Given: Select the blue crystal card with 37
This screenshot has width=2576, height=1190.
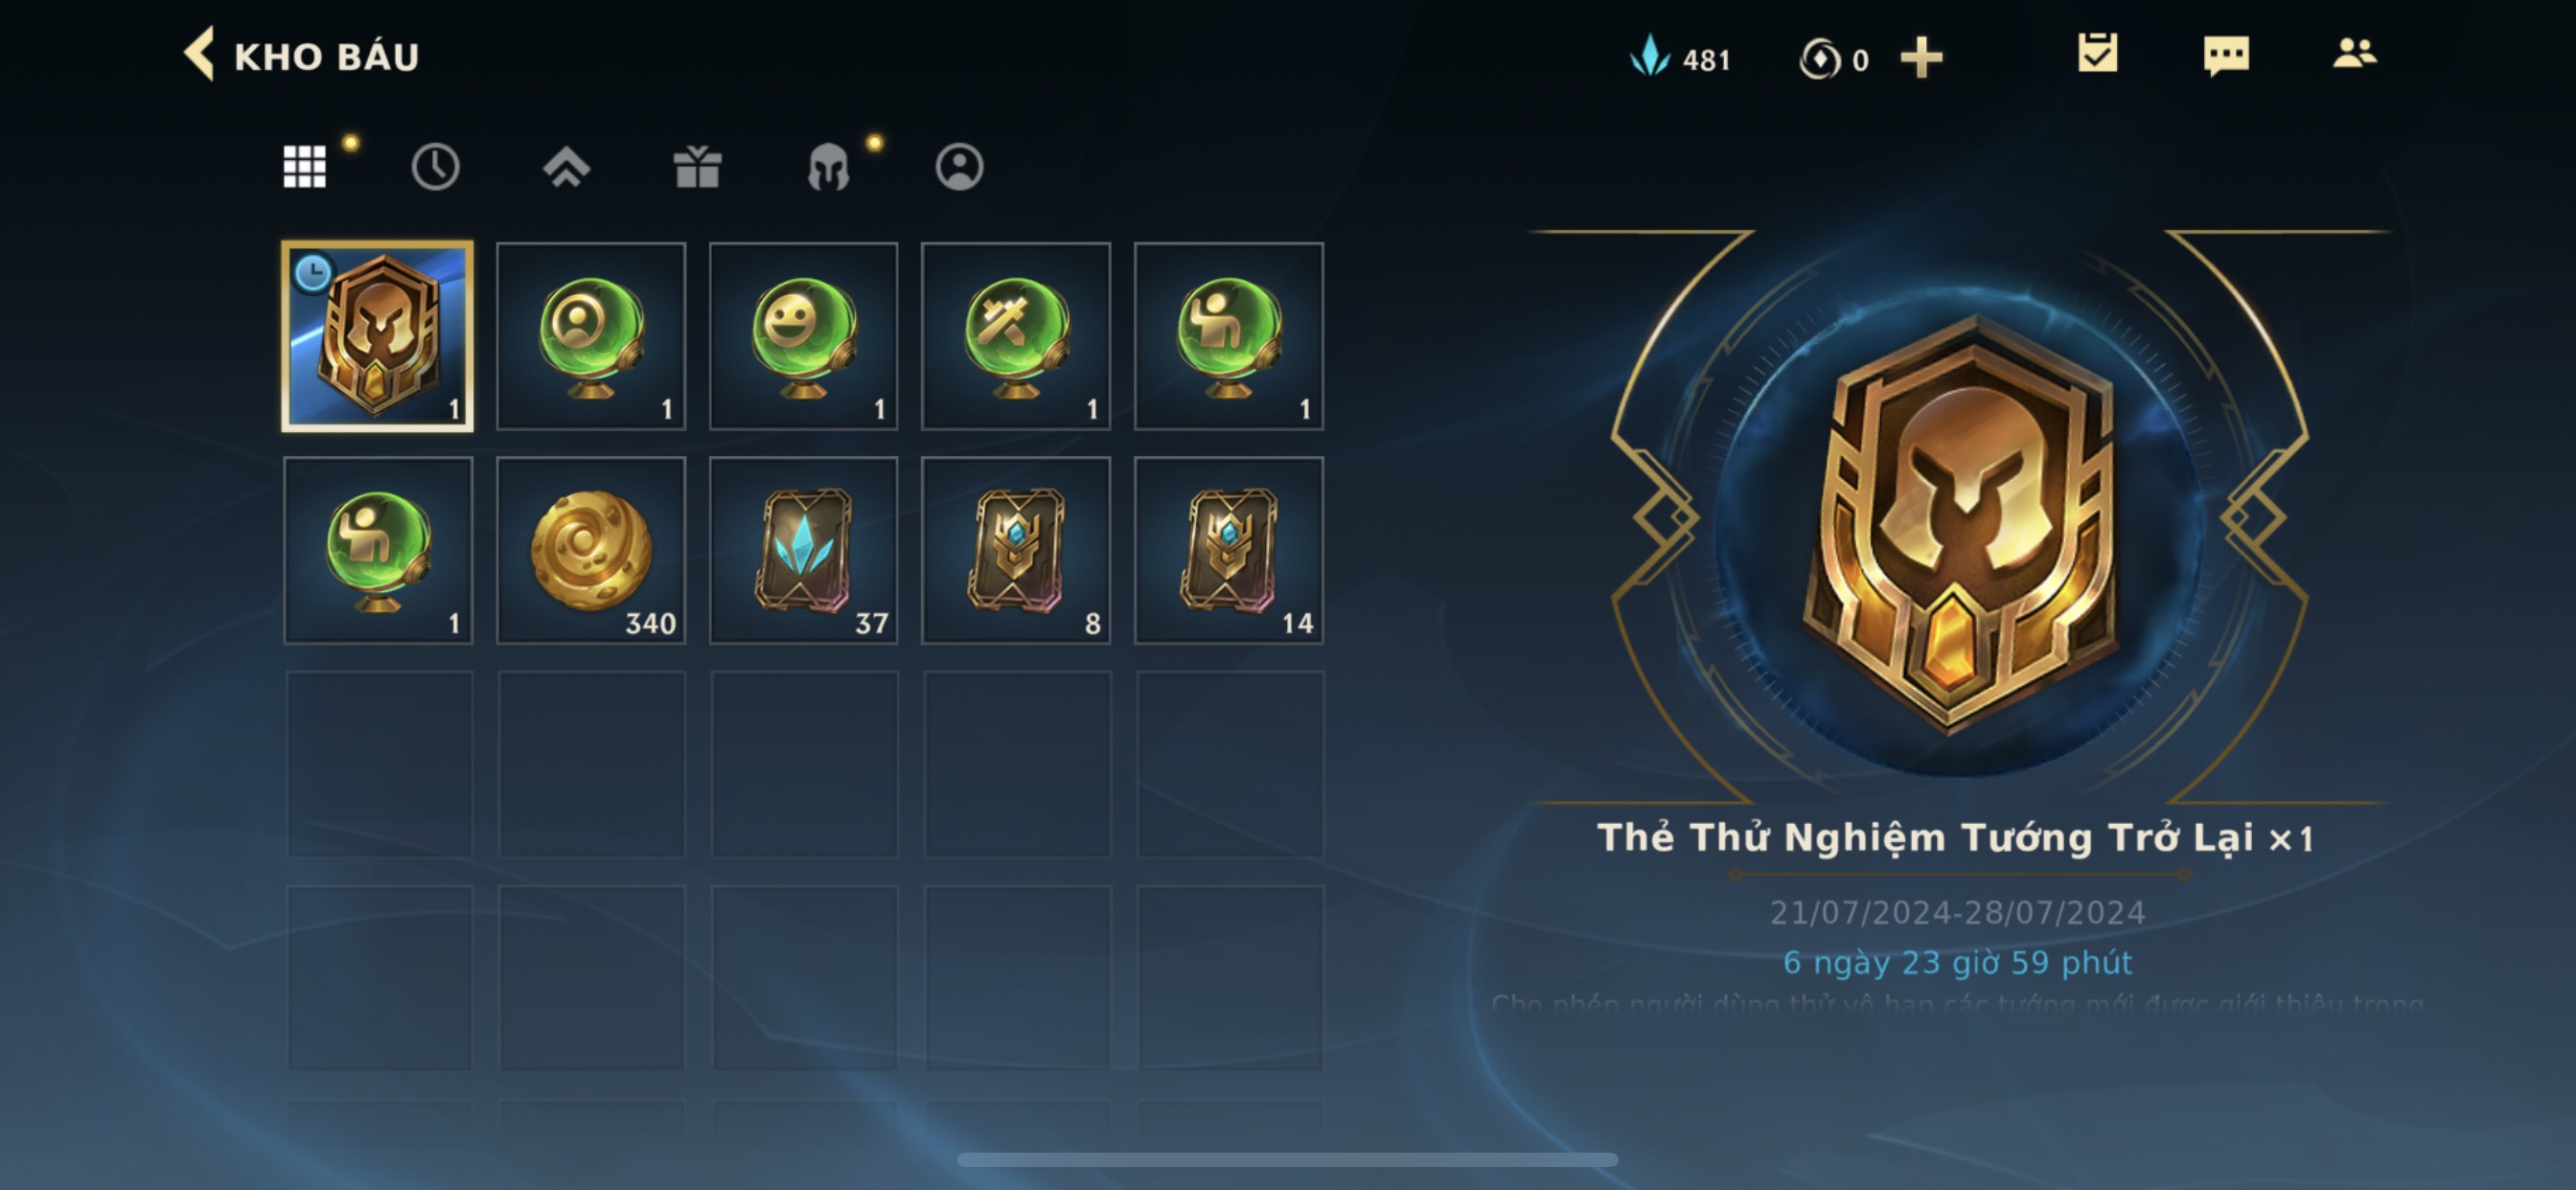Looking at the screenshot, I should tap(803, 550).
